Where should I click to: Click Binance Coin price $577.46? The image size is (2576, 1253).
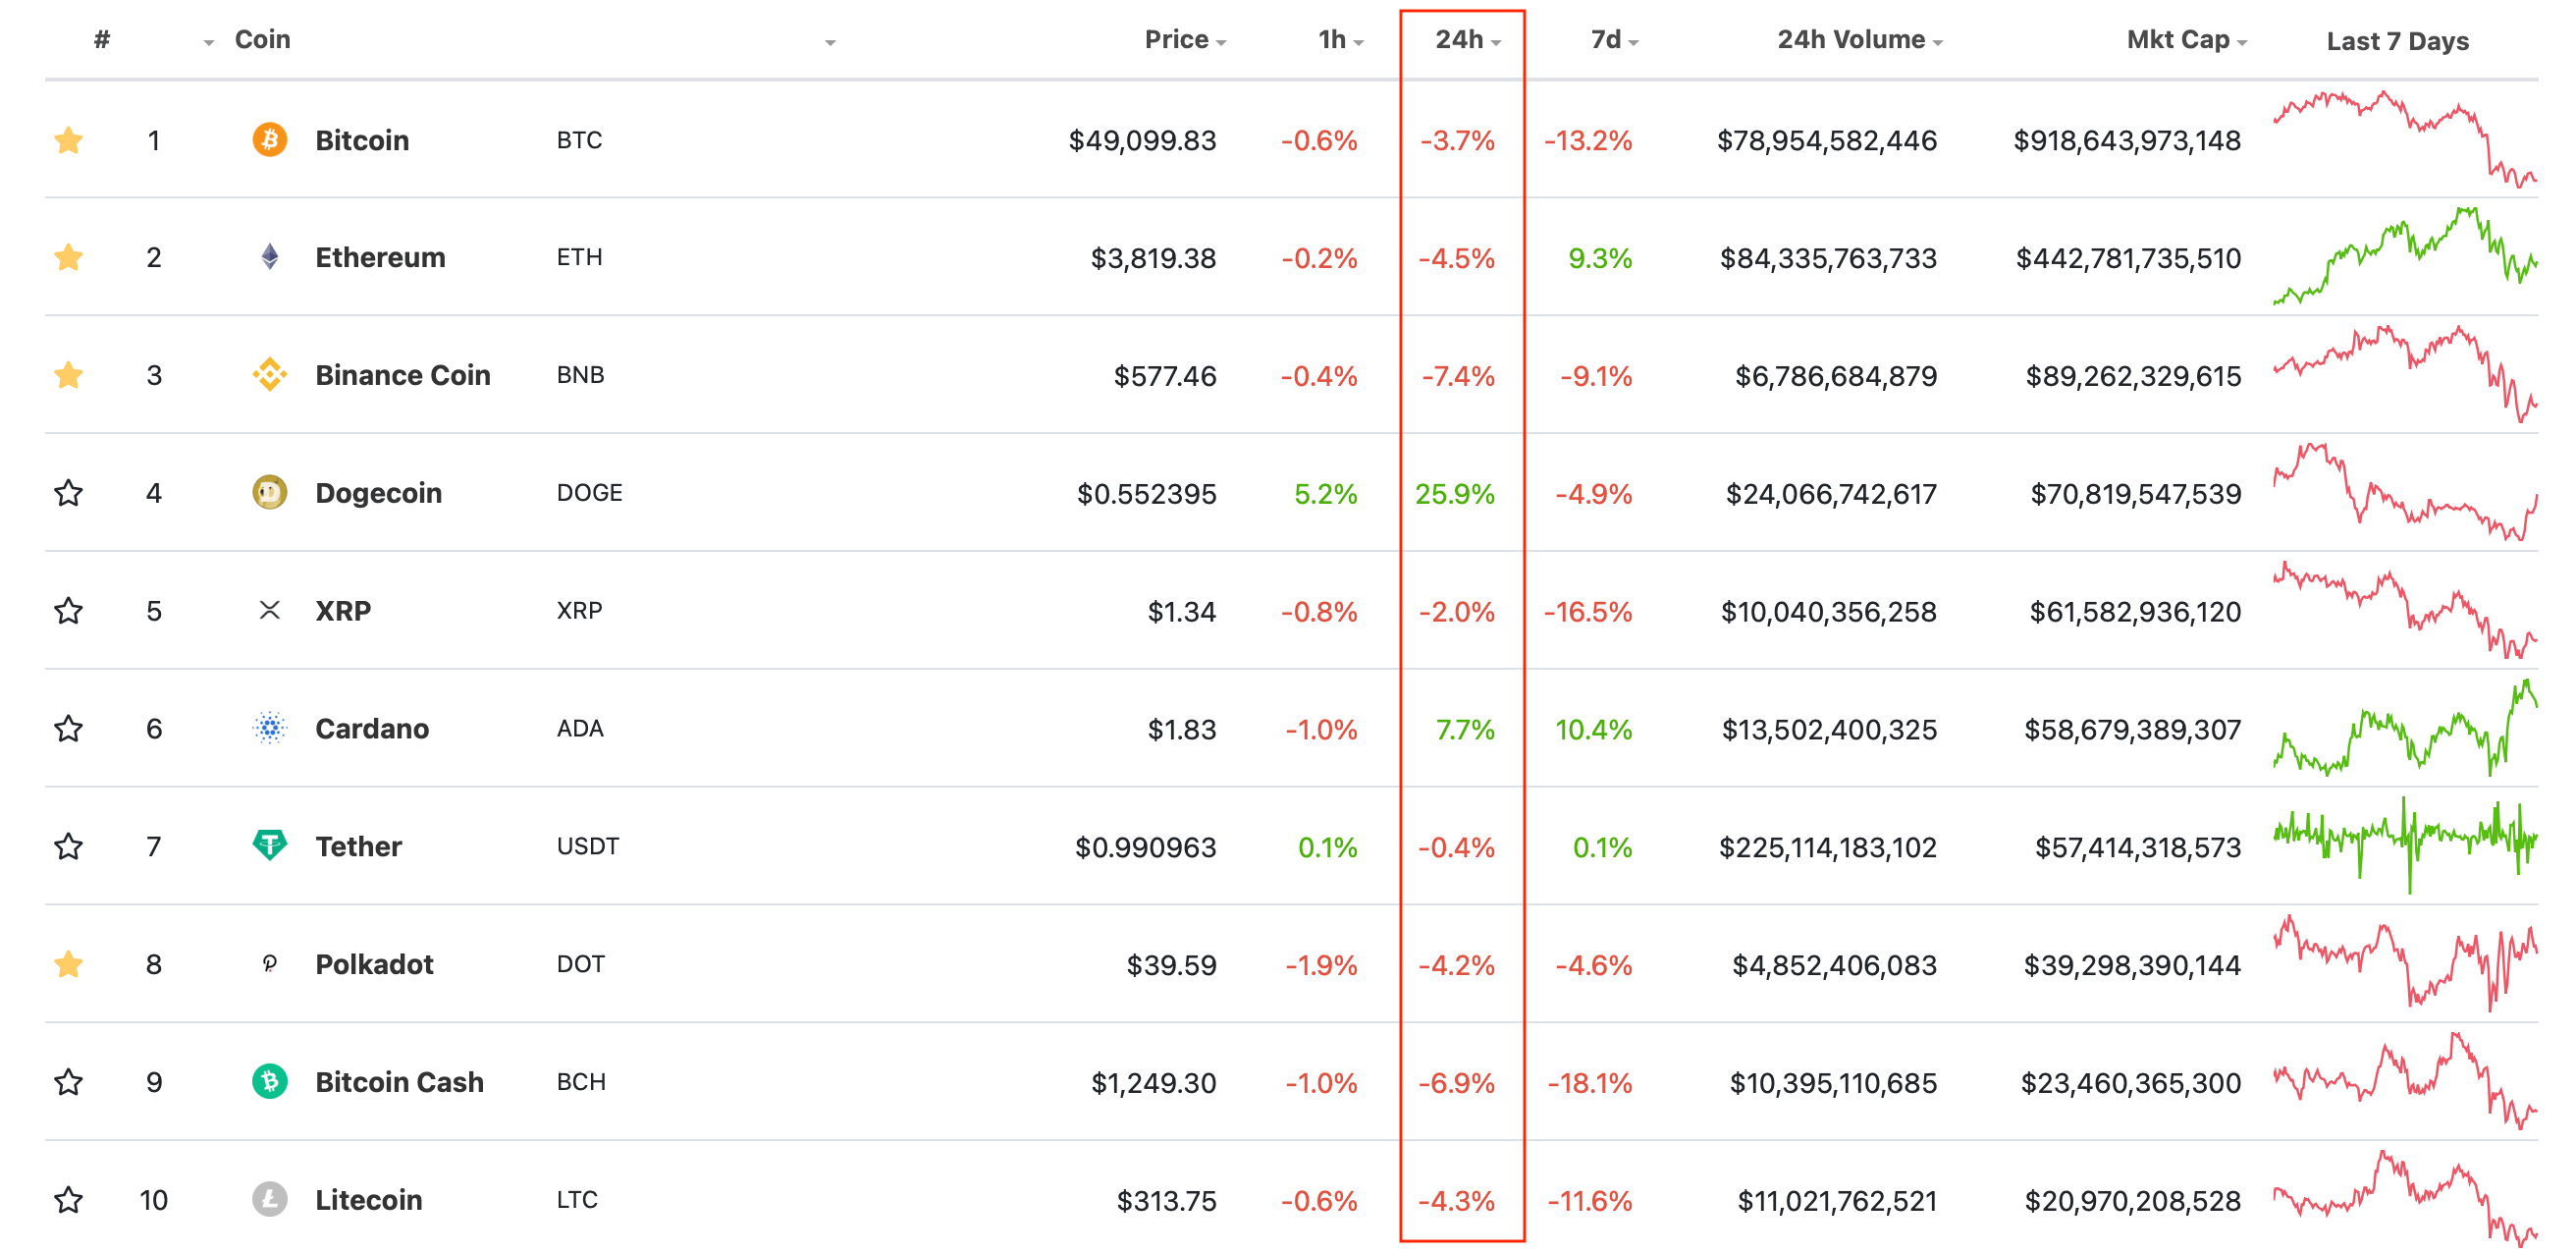[x=1165, y=376]
